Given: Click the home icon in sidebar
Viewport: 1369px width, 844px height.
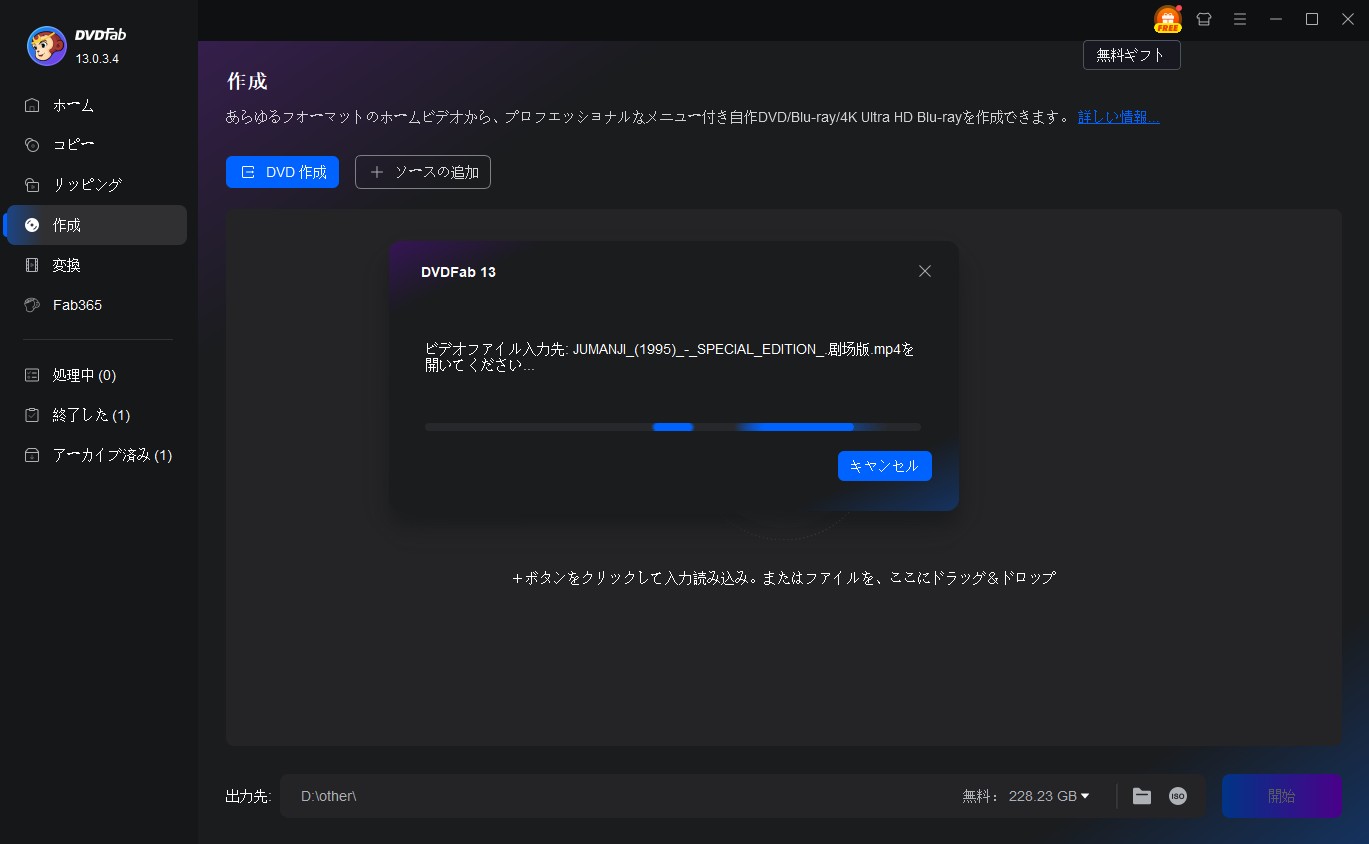Looking at the screenshot, I should coord(32,105).
